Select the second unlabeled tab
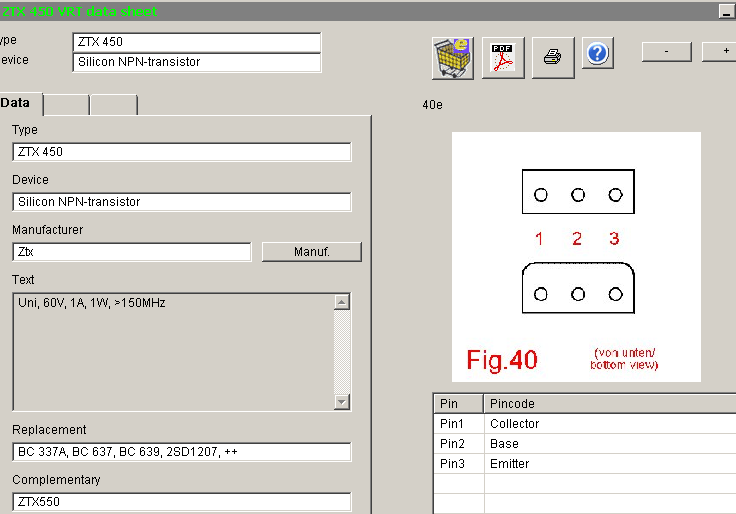This screenshot has width=736, height=514. 66,105
